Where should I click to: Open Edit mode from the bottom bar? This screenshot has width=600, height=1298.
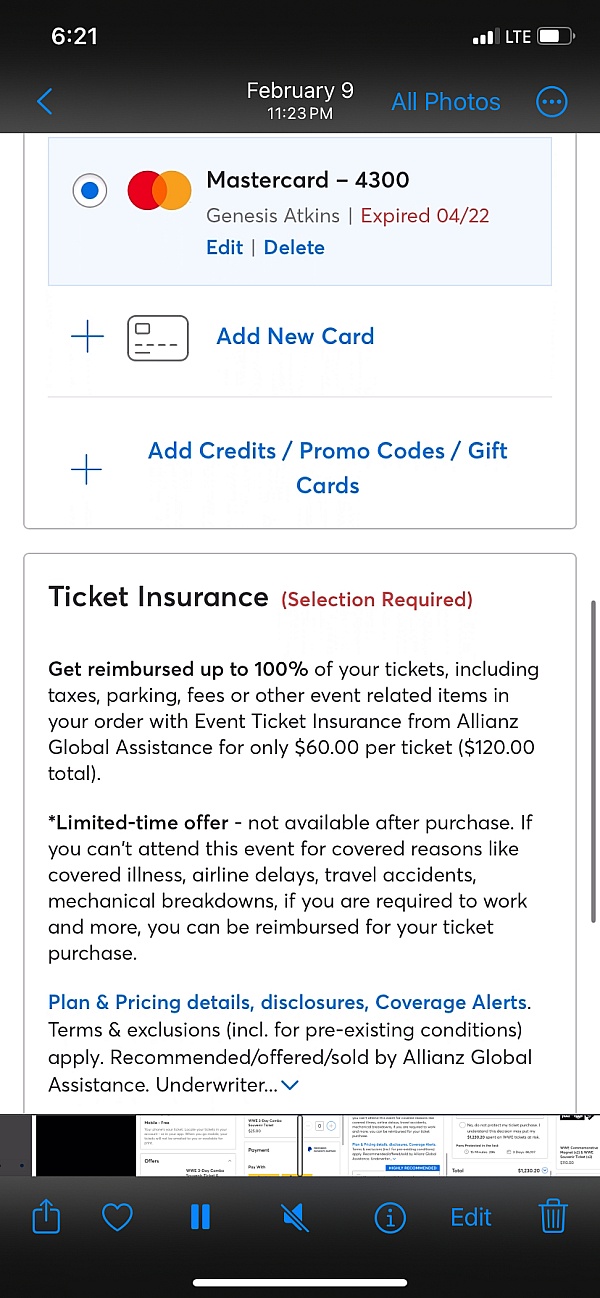[x=470, y=1216]
